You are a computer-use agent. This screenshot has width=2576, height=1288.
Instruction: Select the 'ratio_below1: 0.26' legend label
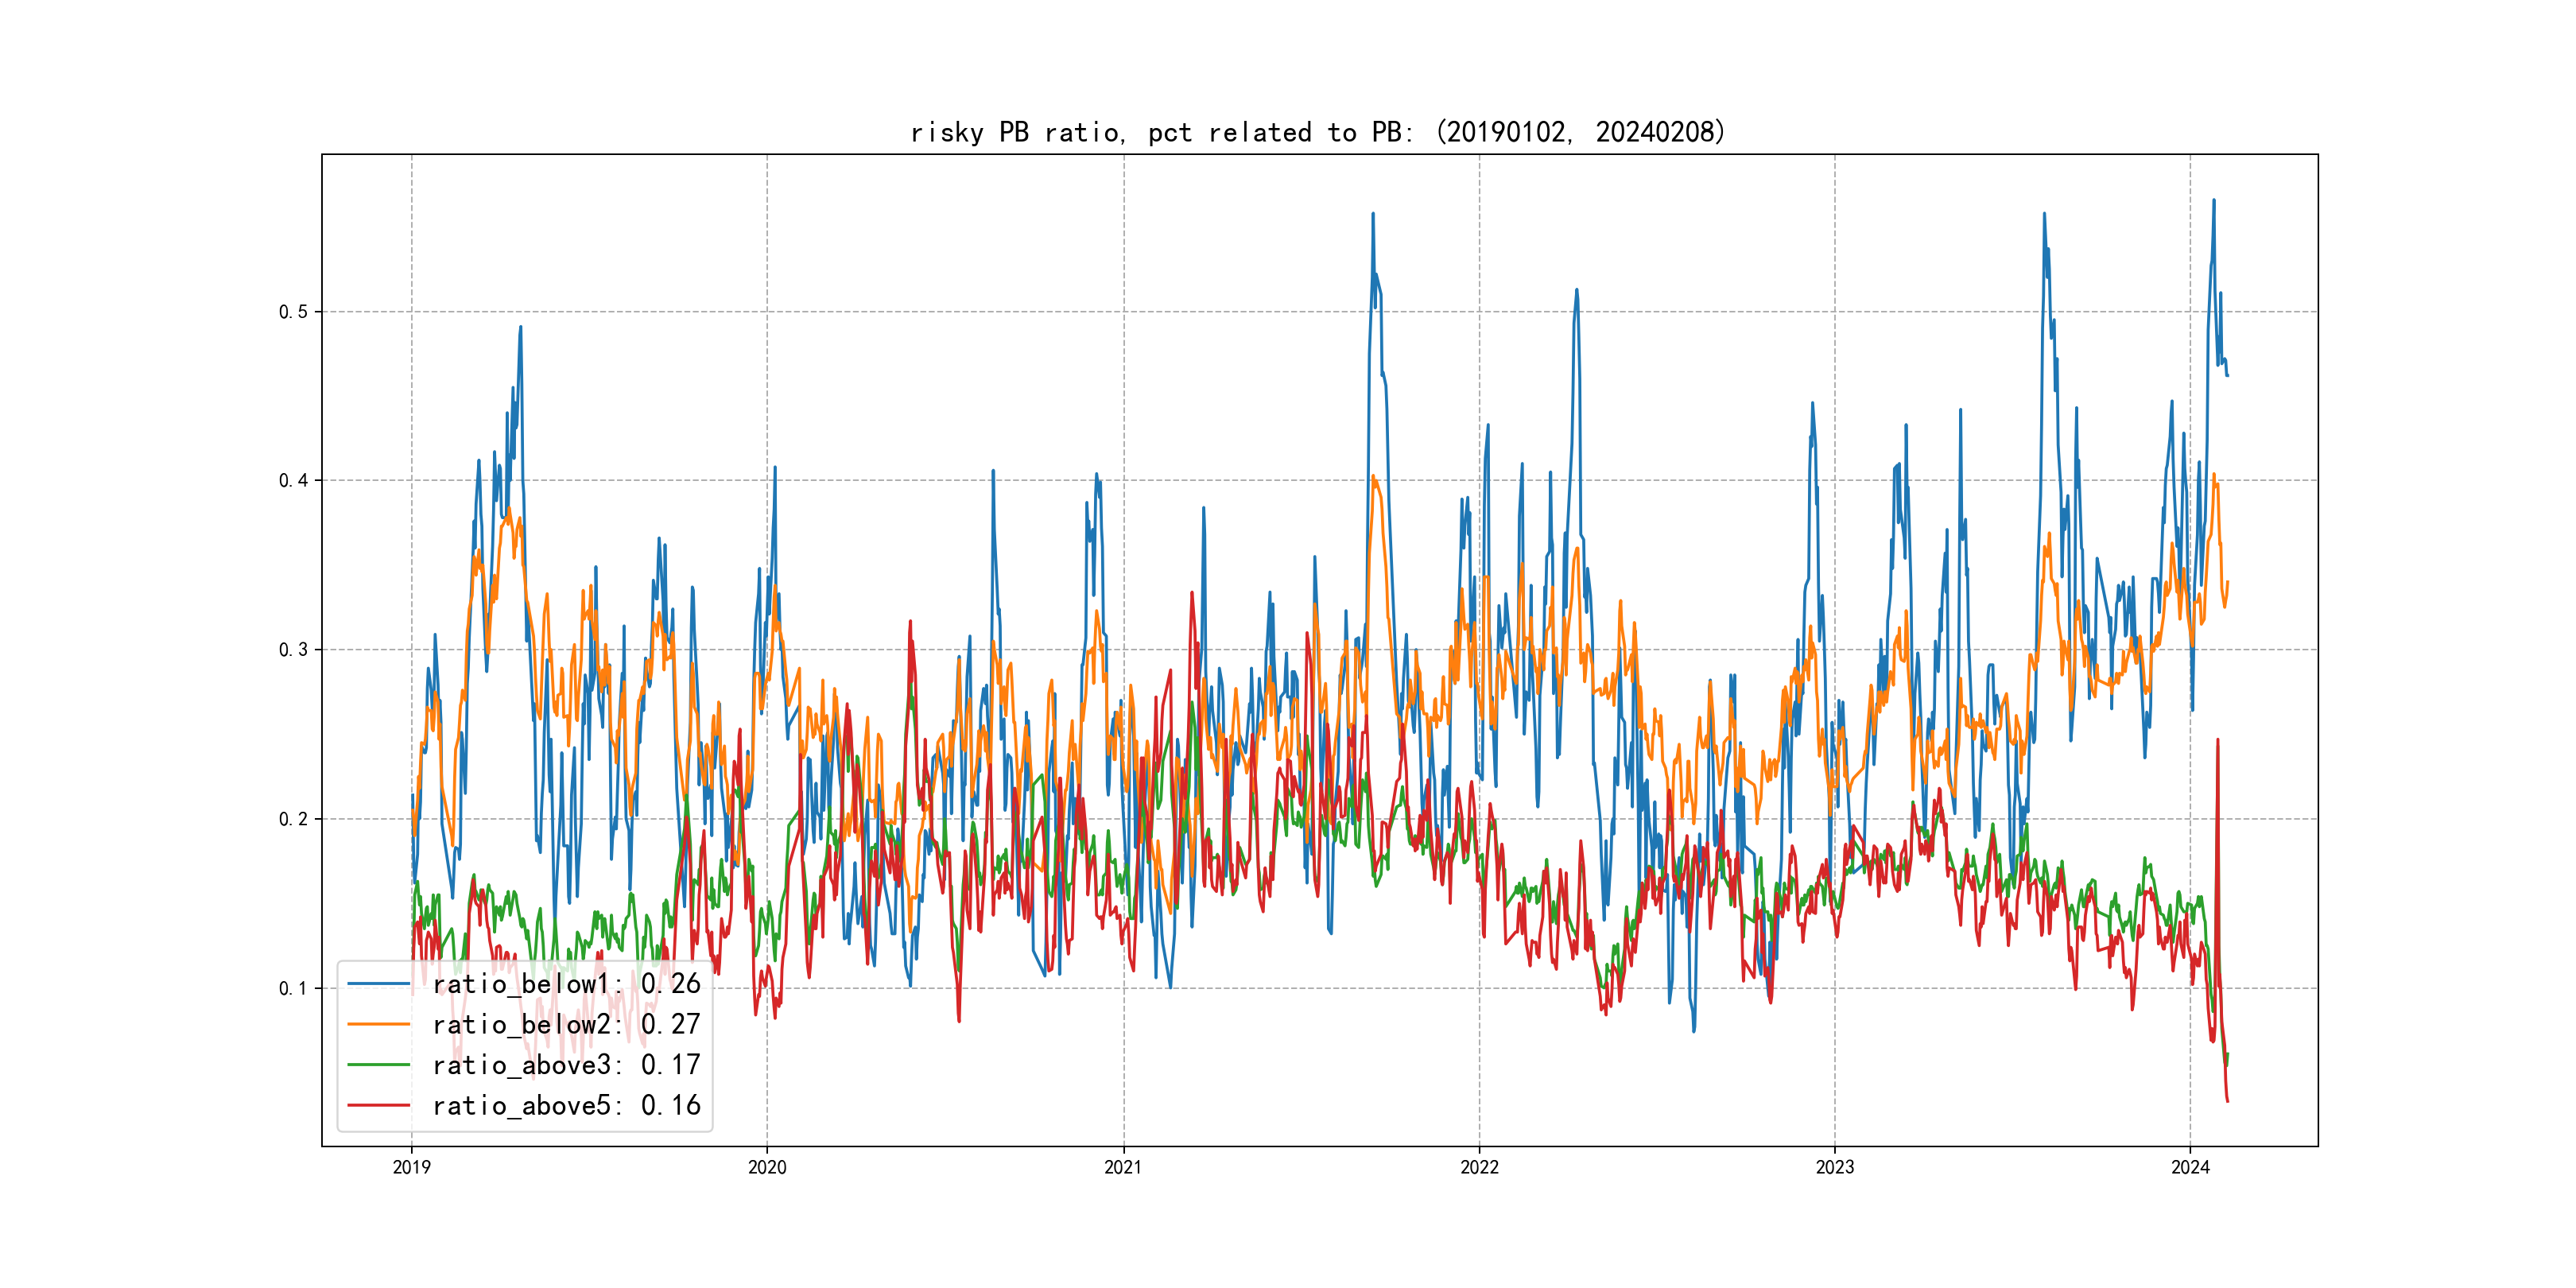click(566, 984)
